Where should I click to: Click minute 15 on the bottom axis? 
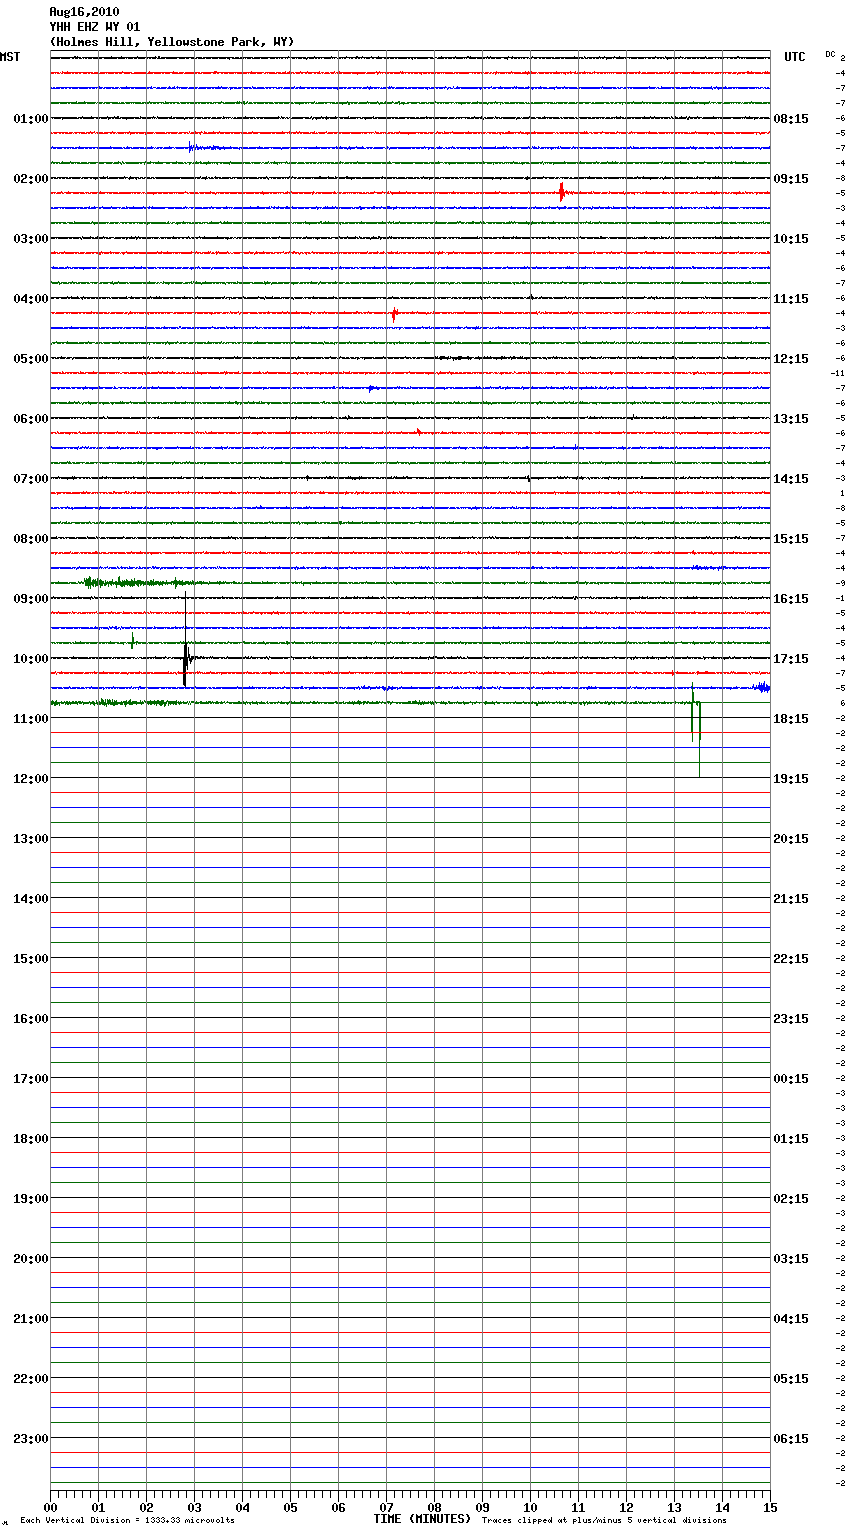(x=770, y=1507)
